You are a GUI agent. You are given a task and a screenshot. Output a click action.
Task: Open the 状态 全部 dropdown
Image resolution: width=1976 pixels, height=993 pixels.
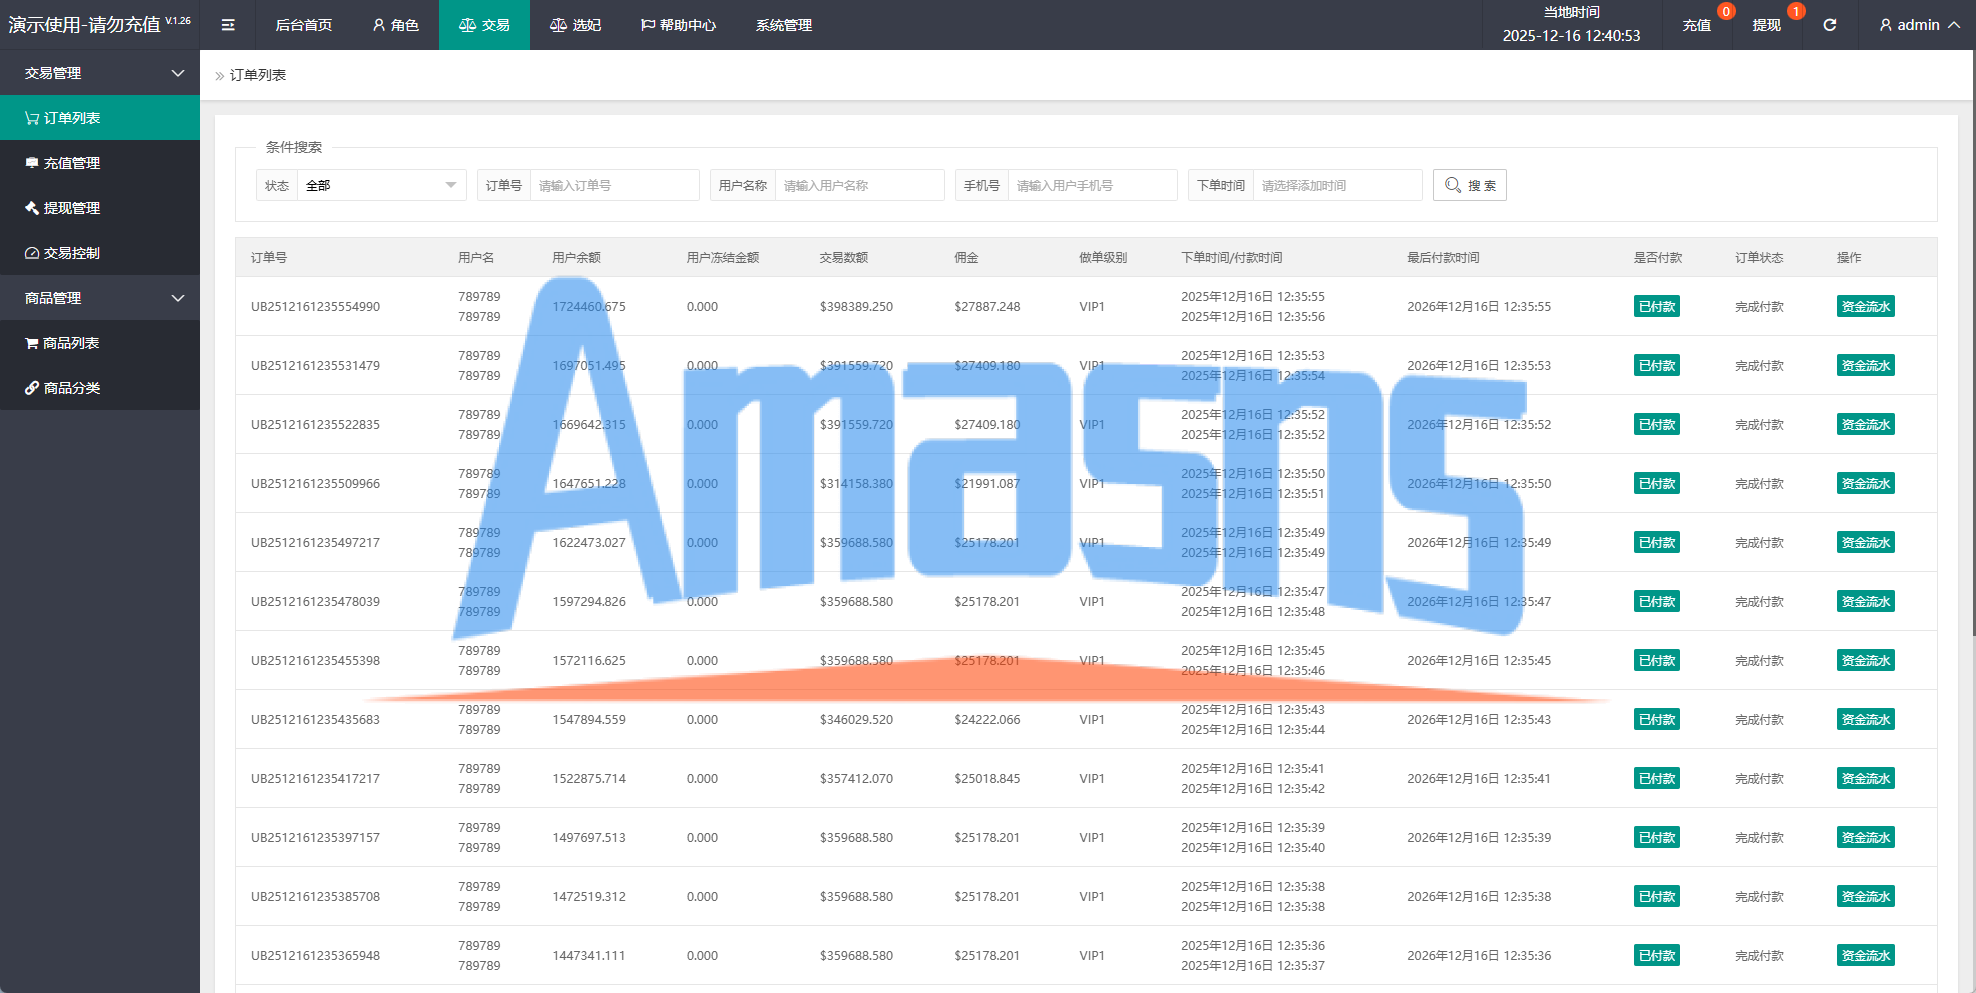click(381, 185)
